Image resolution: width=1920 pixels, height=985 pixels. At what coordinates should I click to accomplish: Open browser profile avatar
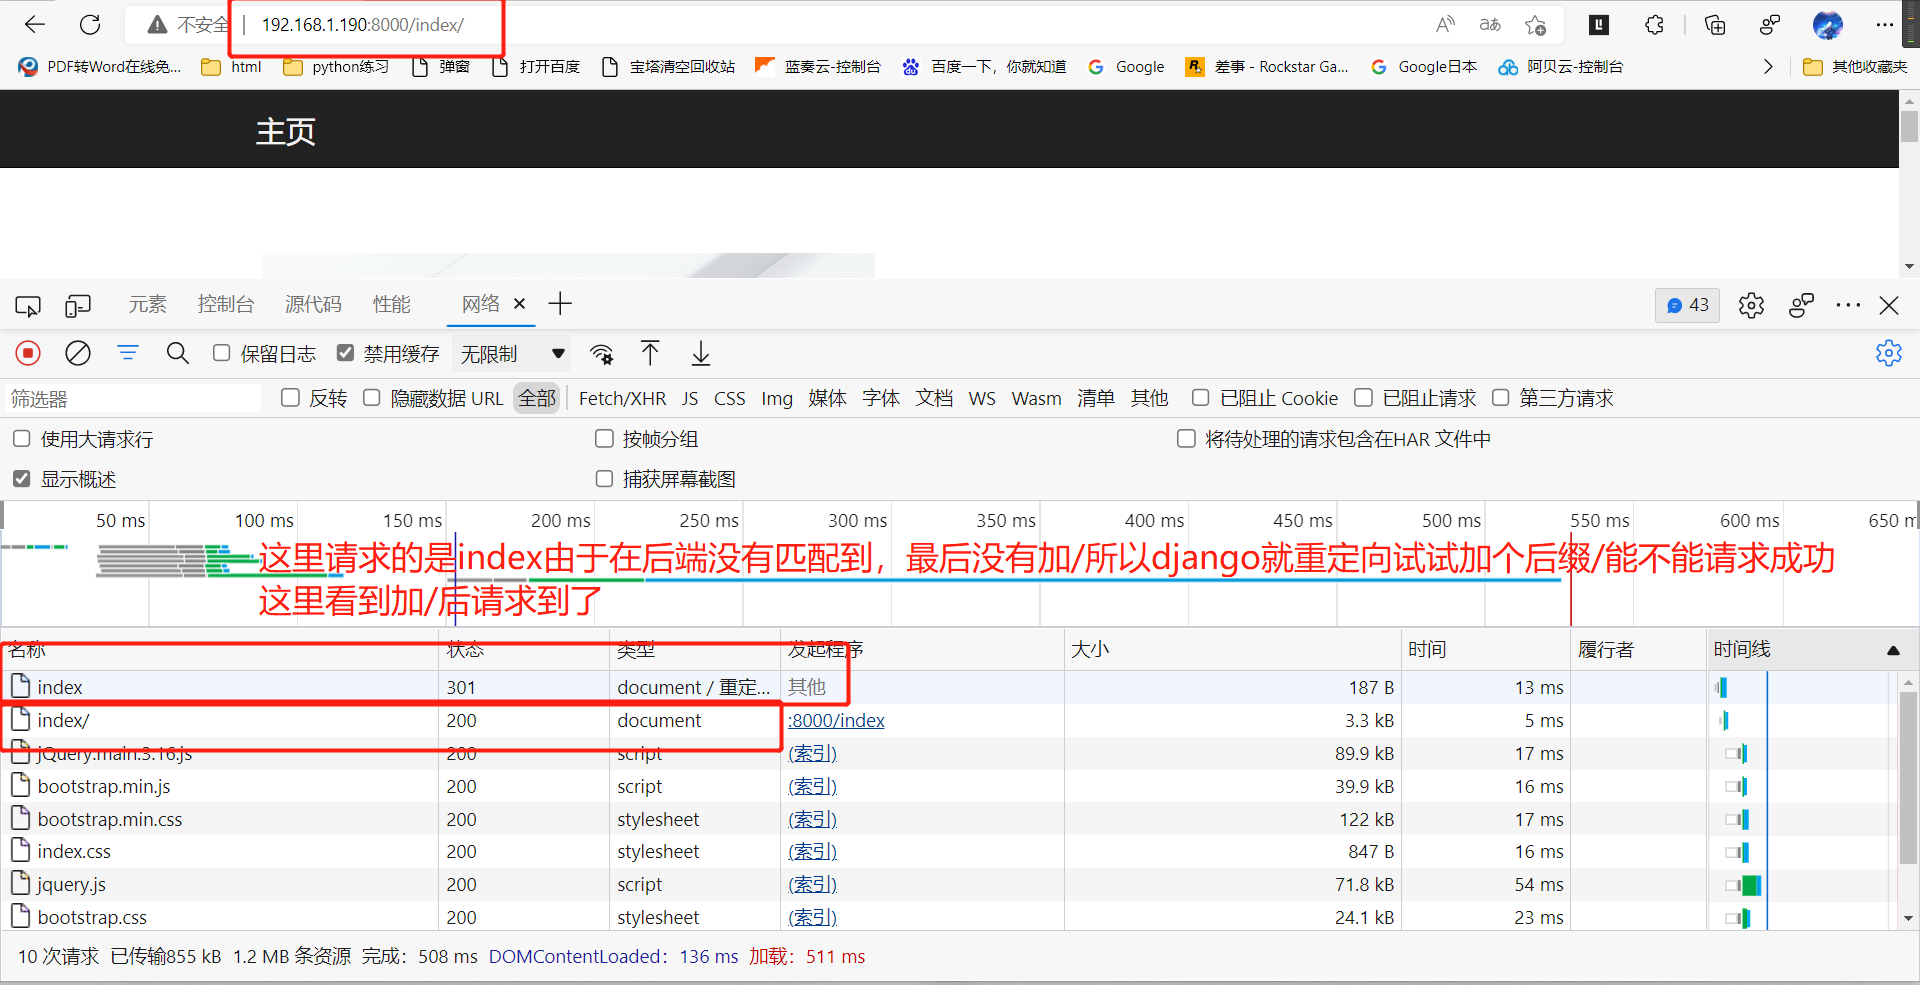coord(1828,24)
